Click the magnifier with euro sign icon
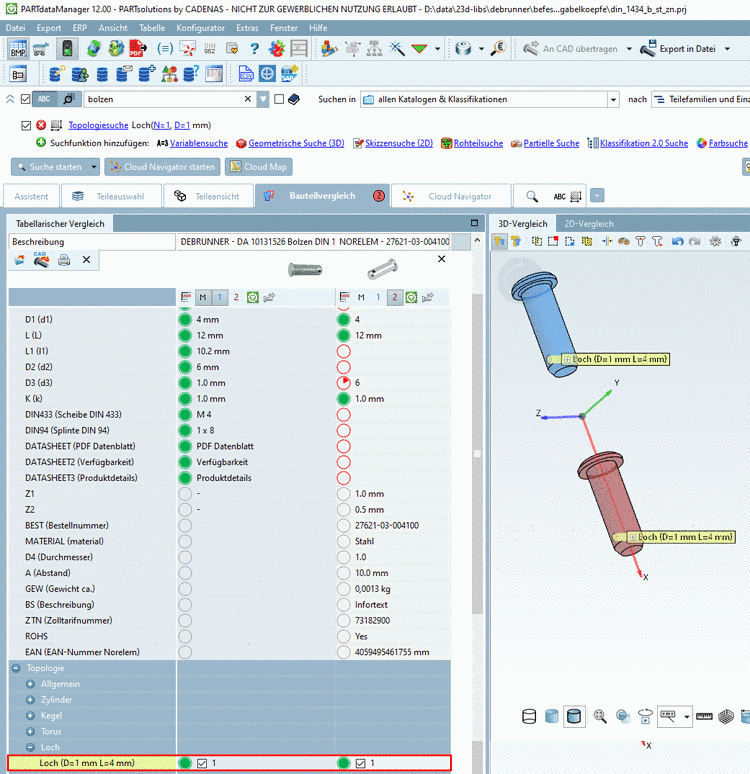750x774 pixels. (x=499, y=49)
